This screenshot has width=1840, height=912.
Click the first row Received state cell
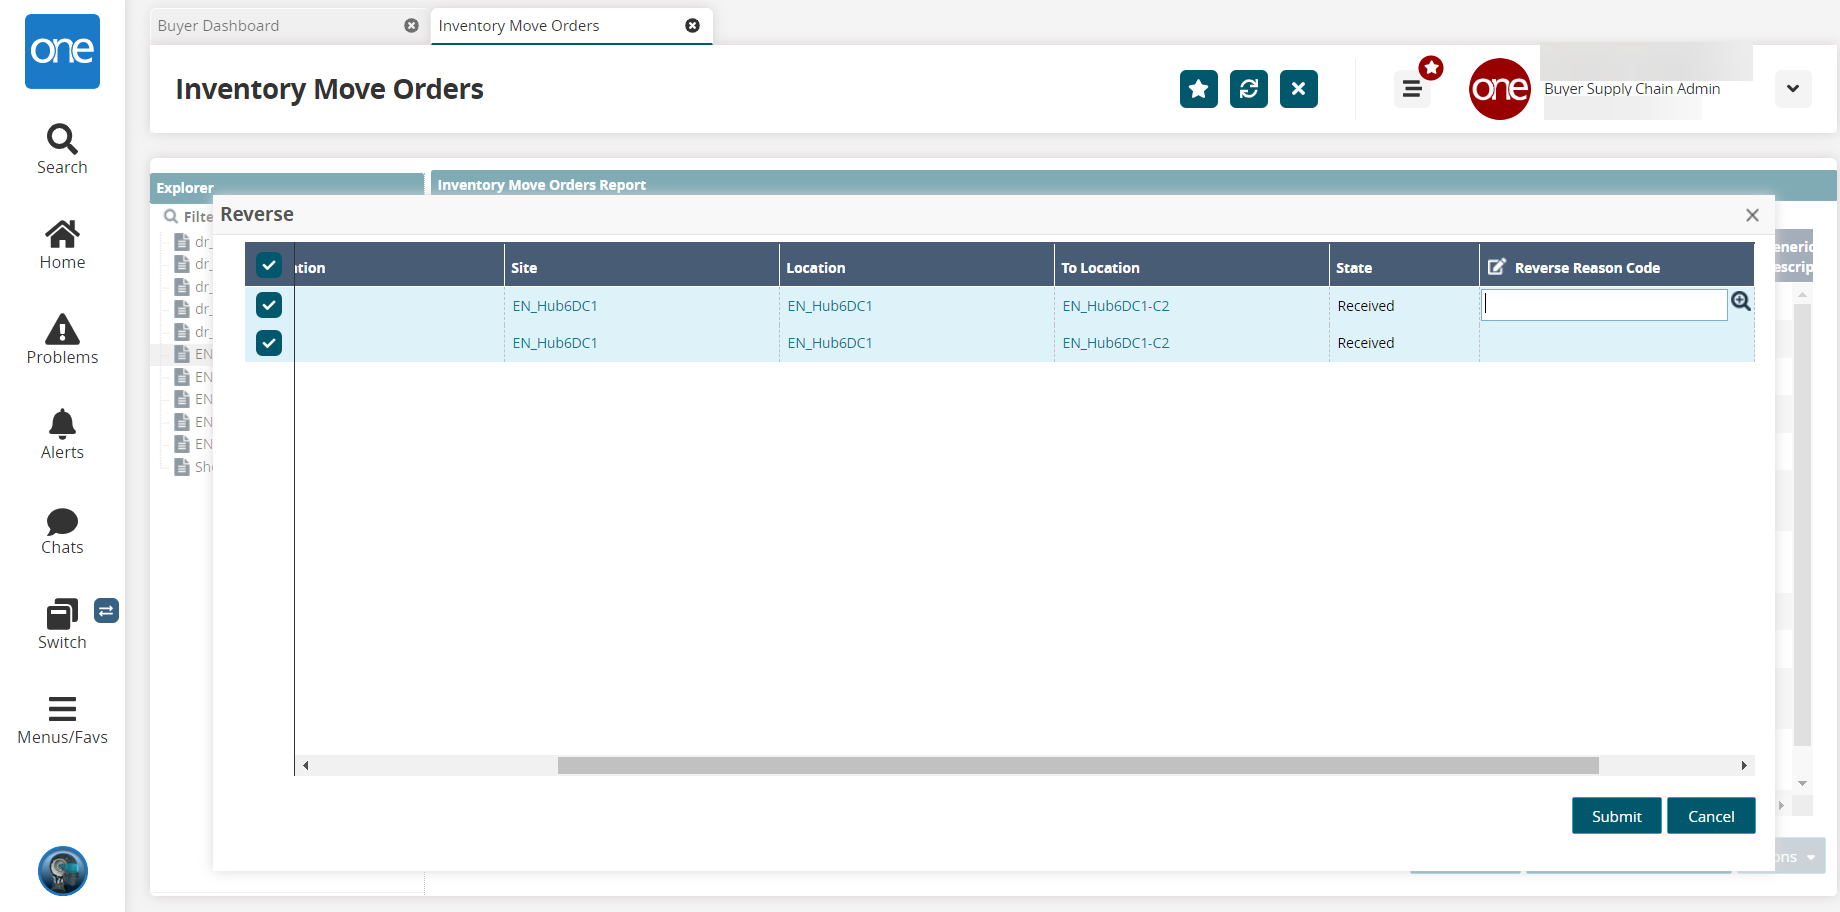click(1404, 306)
